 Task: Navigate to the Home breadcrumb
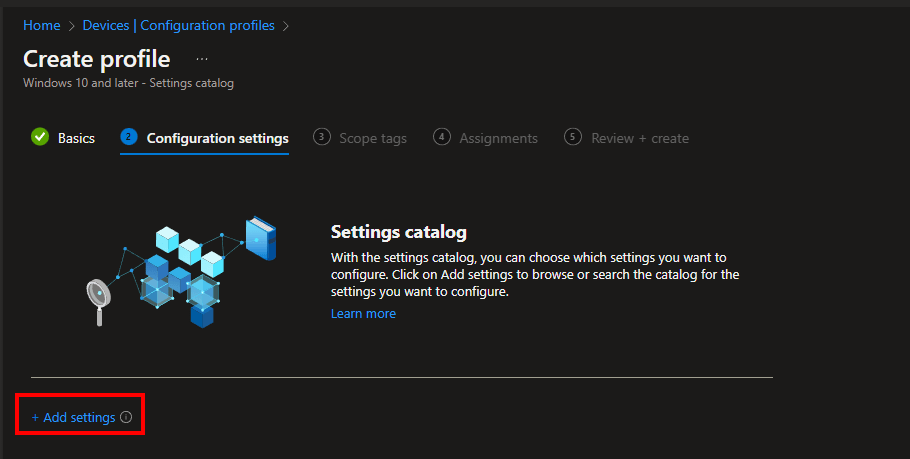(x=42, y=26)
